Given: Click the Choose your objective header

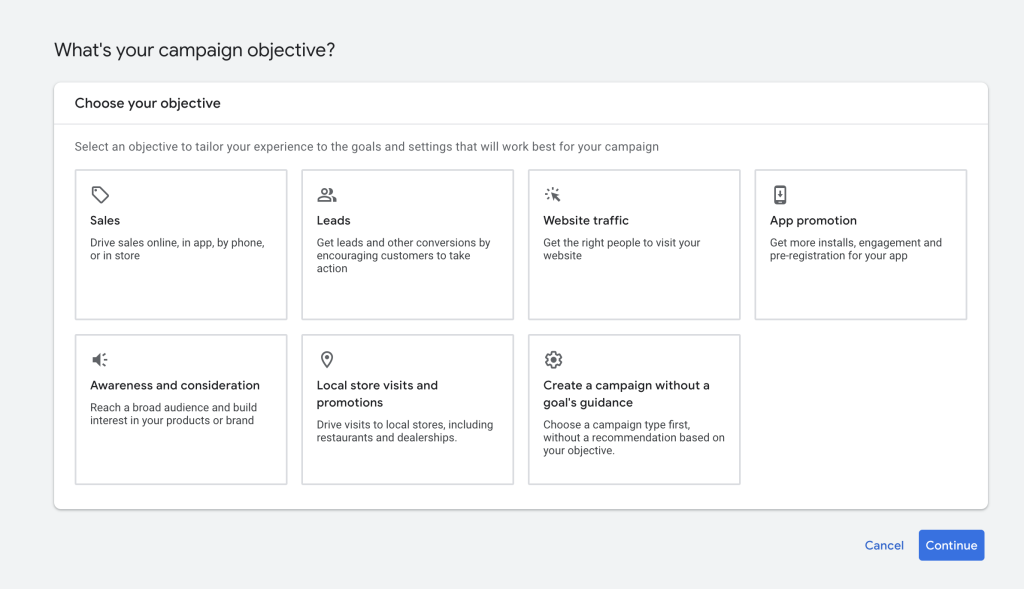Looking at the screenshot, I should pos(148,103).
